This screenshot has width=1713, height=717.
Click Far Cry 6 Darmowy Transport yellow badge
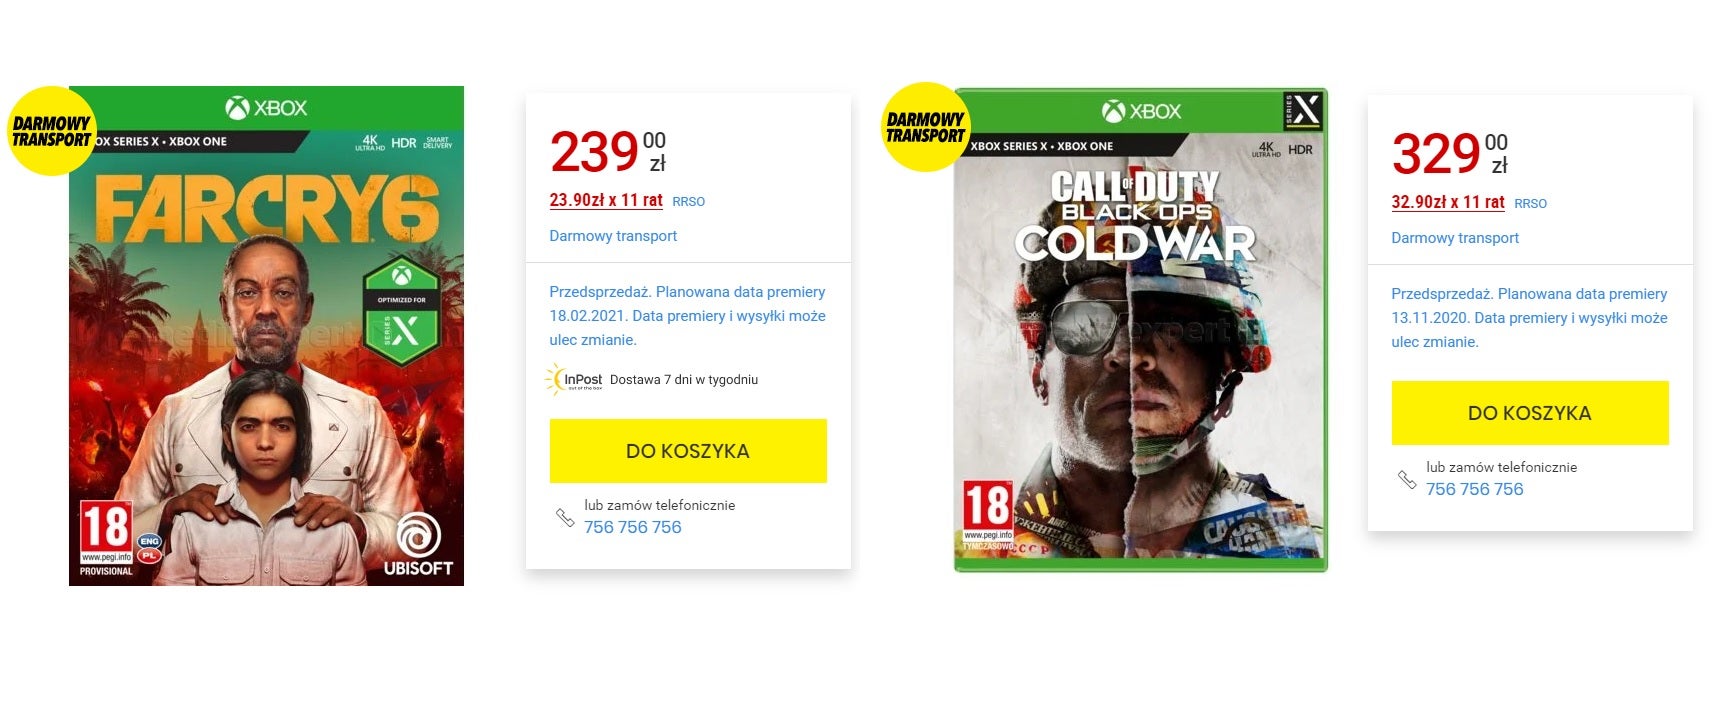point(50,130)
